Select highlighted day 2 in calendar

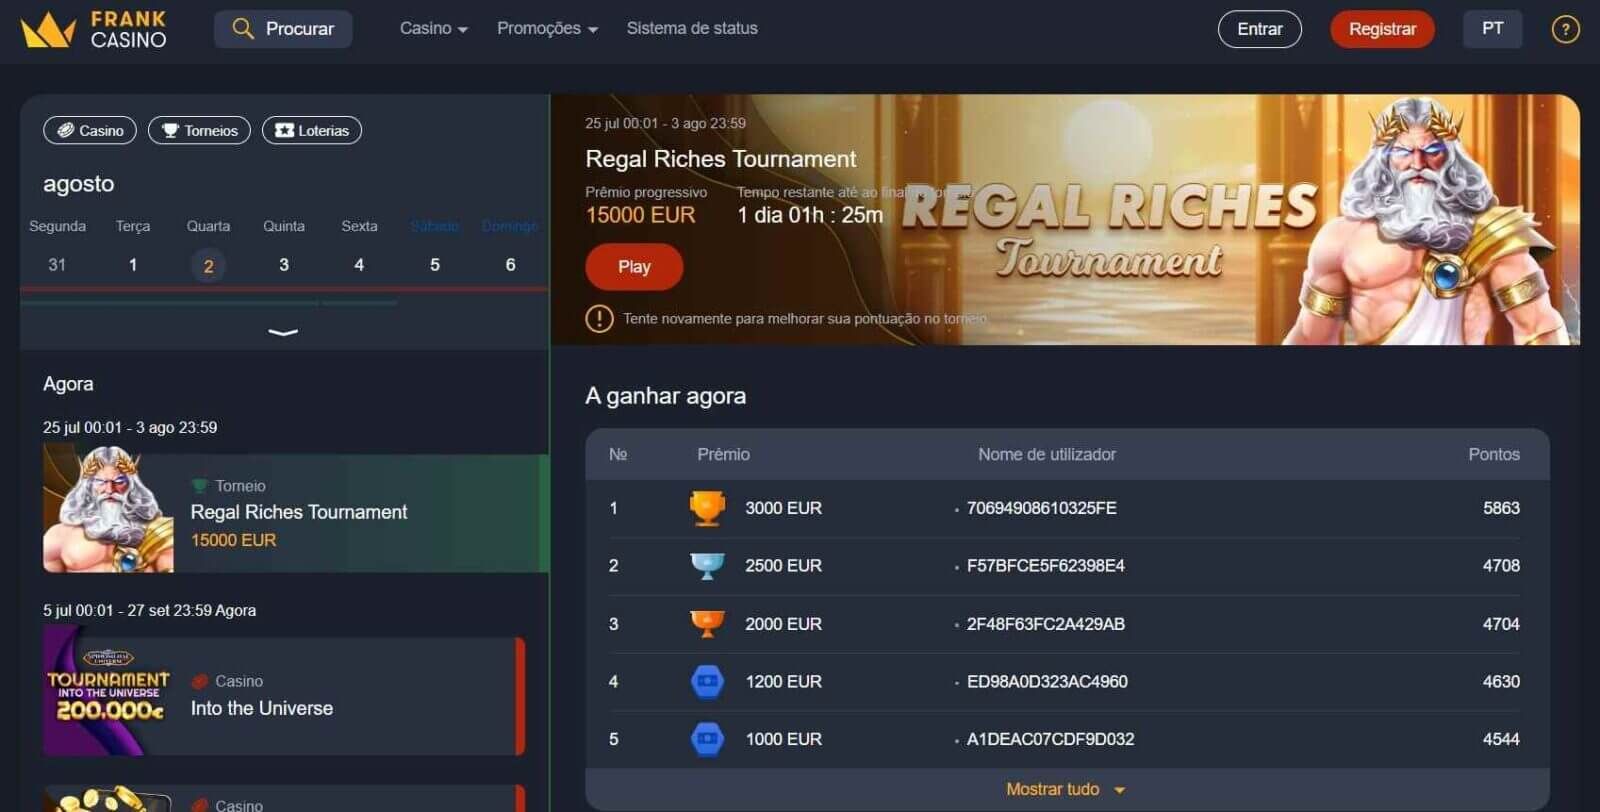(208, 266)
